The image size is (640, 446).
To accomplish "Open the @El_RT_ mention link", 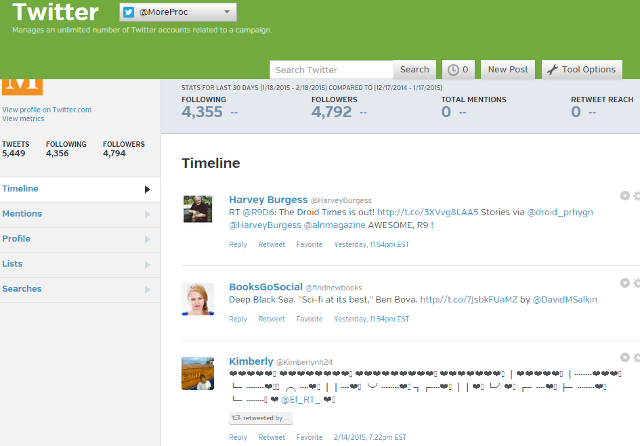I will (301, 400).
